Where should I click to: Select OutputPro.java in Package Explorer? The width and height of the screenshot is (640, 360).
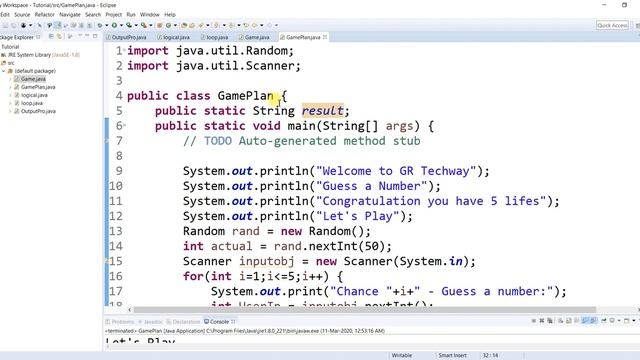pos(38,111)
